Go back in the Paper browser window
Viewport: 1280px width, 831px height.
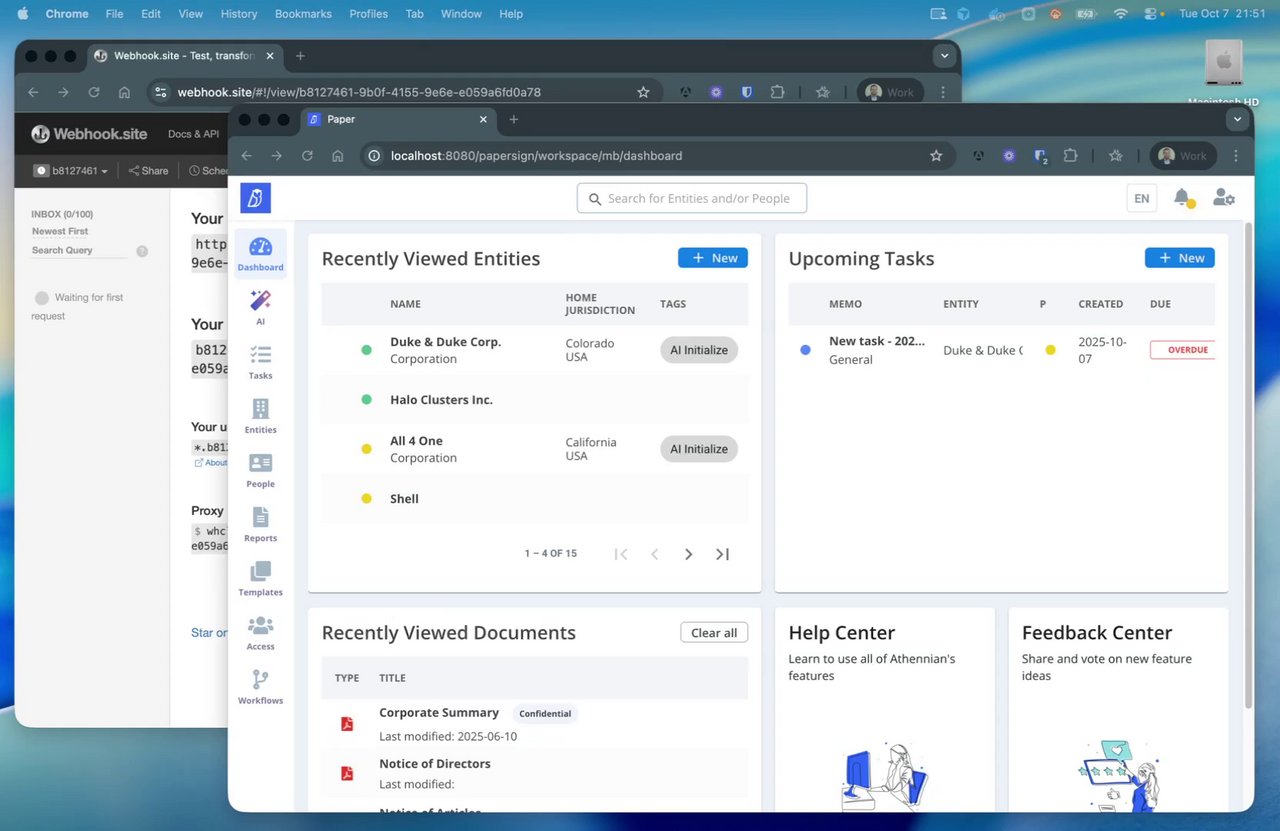tap(246, 156)
